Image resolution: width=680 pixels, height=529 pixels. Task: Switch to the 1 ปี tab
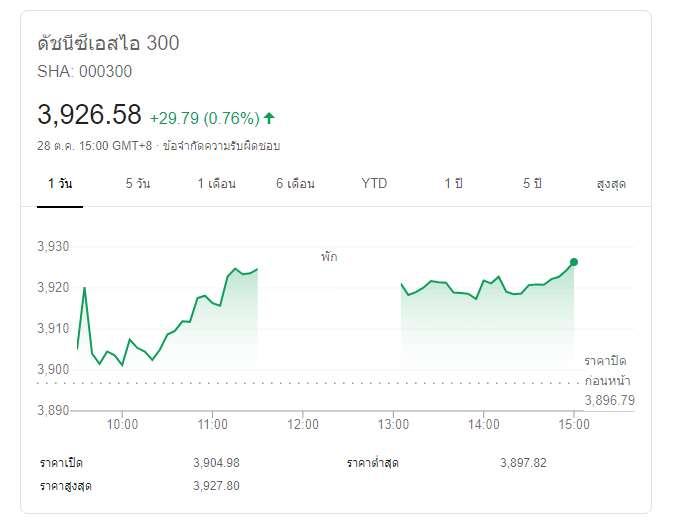point(454,184)
